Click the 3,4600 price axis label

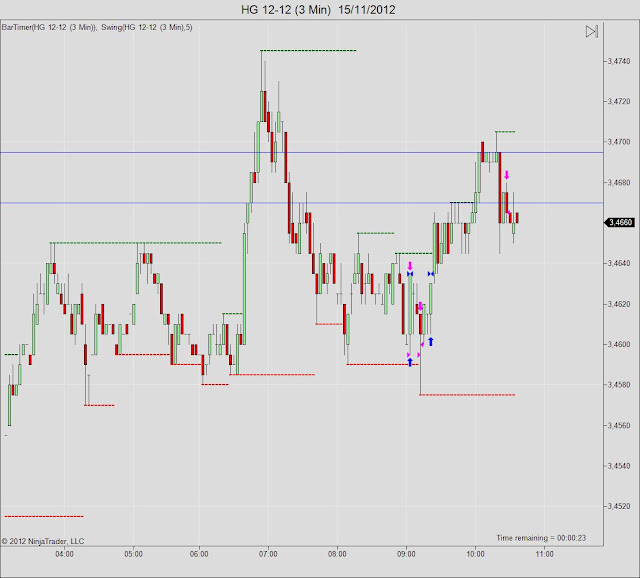(x=619, y=344)
